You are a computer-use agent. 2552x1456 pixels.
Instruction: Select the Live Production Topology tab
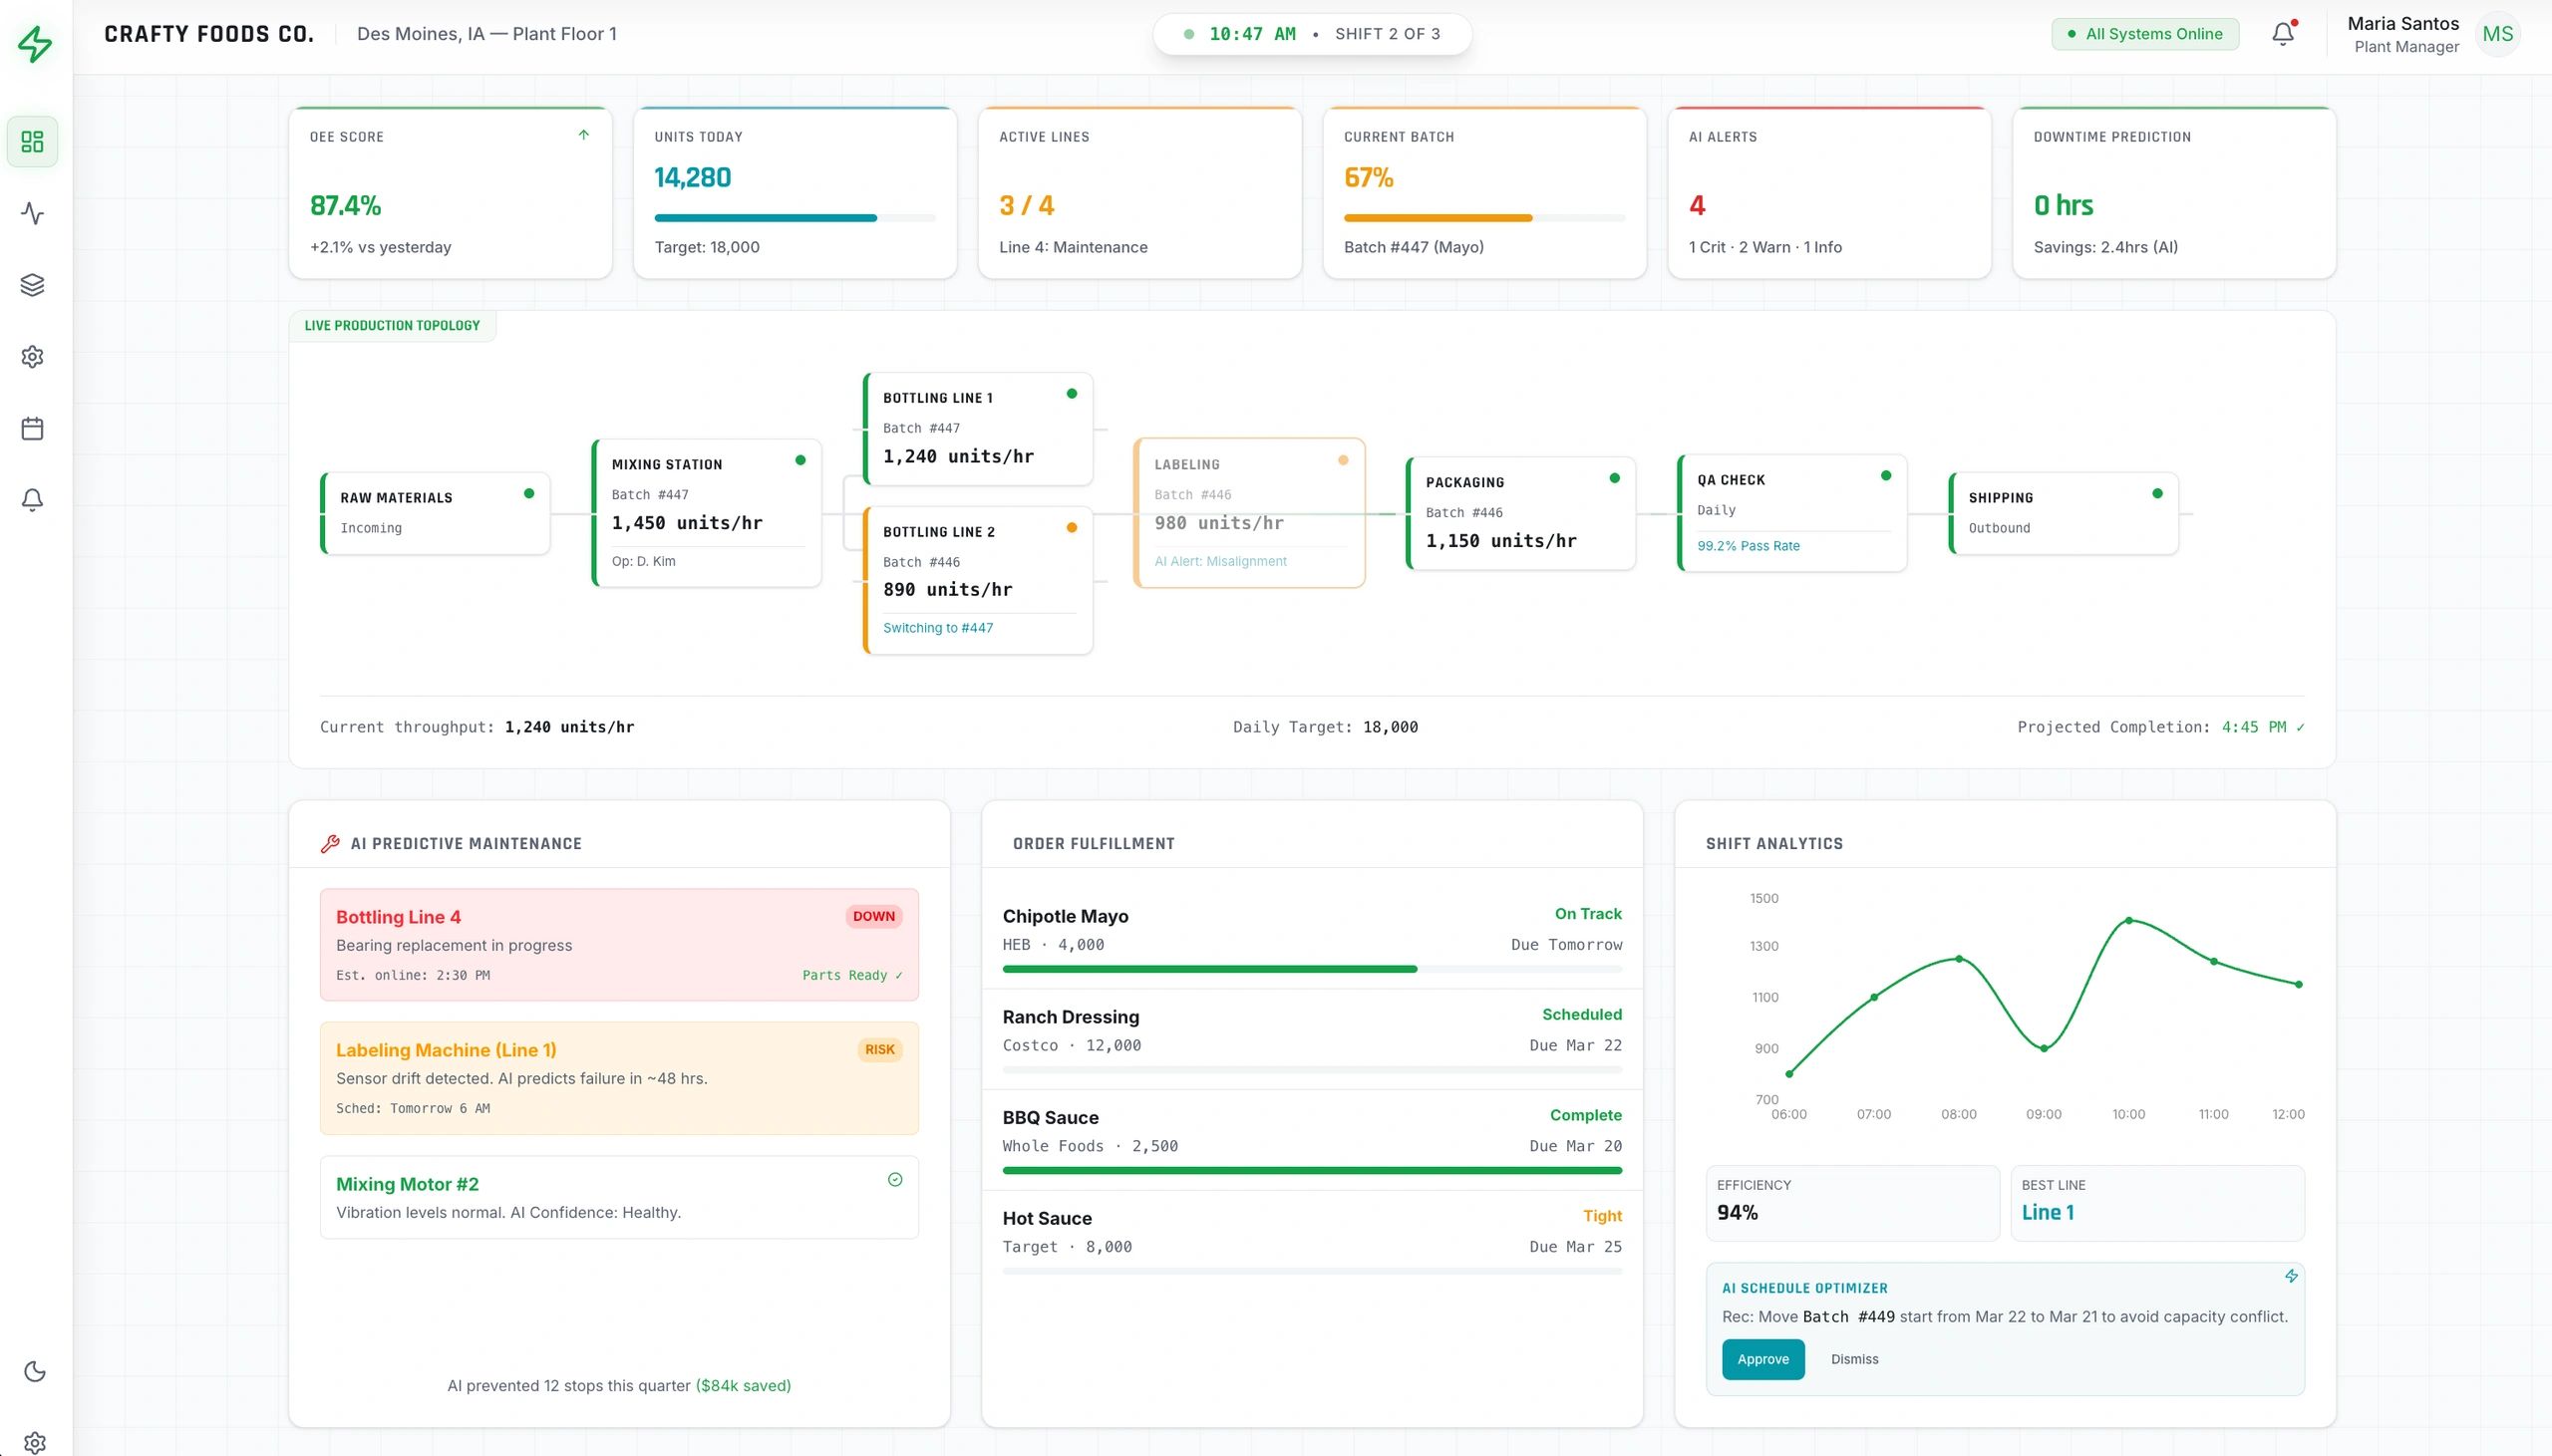392,324
